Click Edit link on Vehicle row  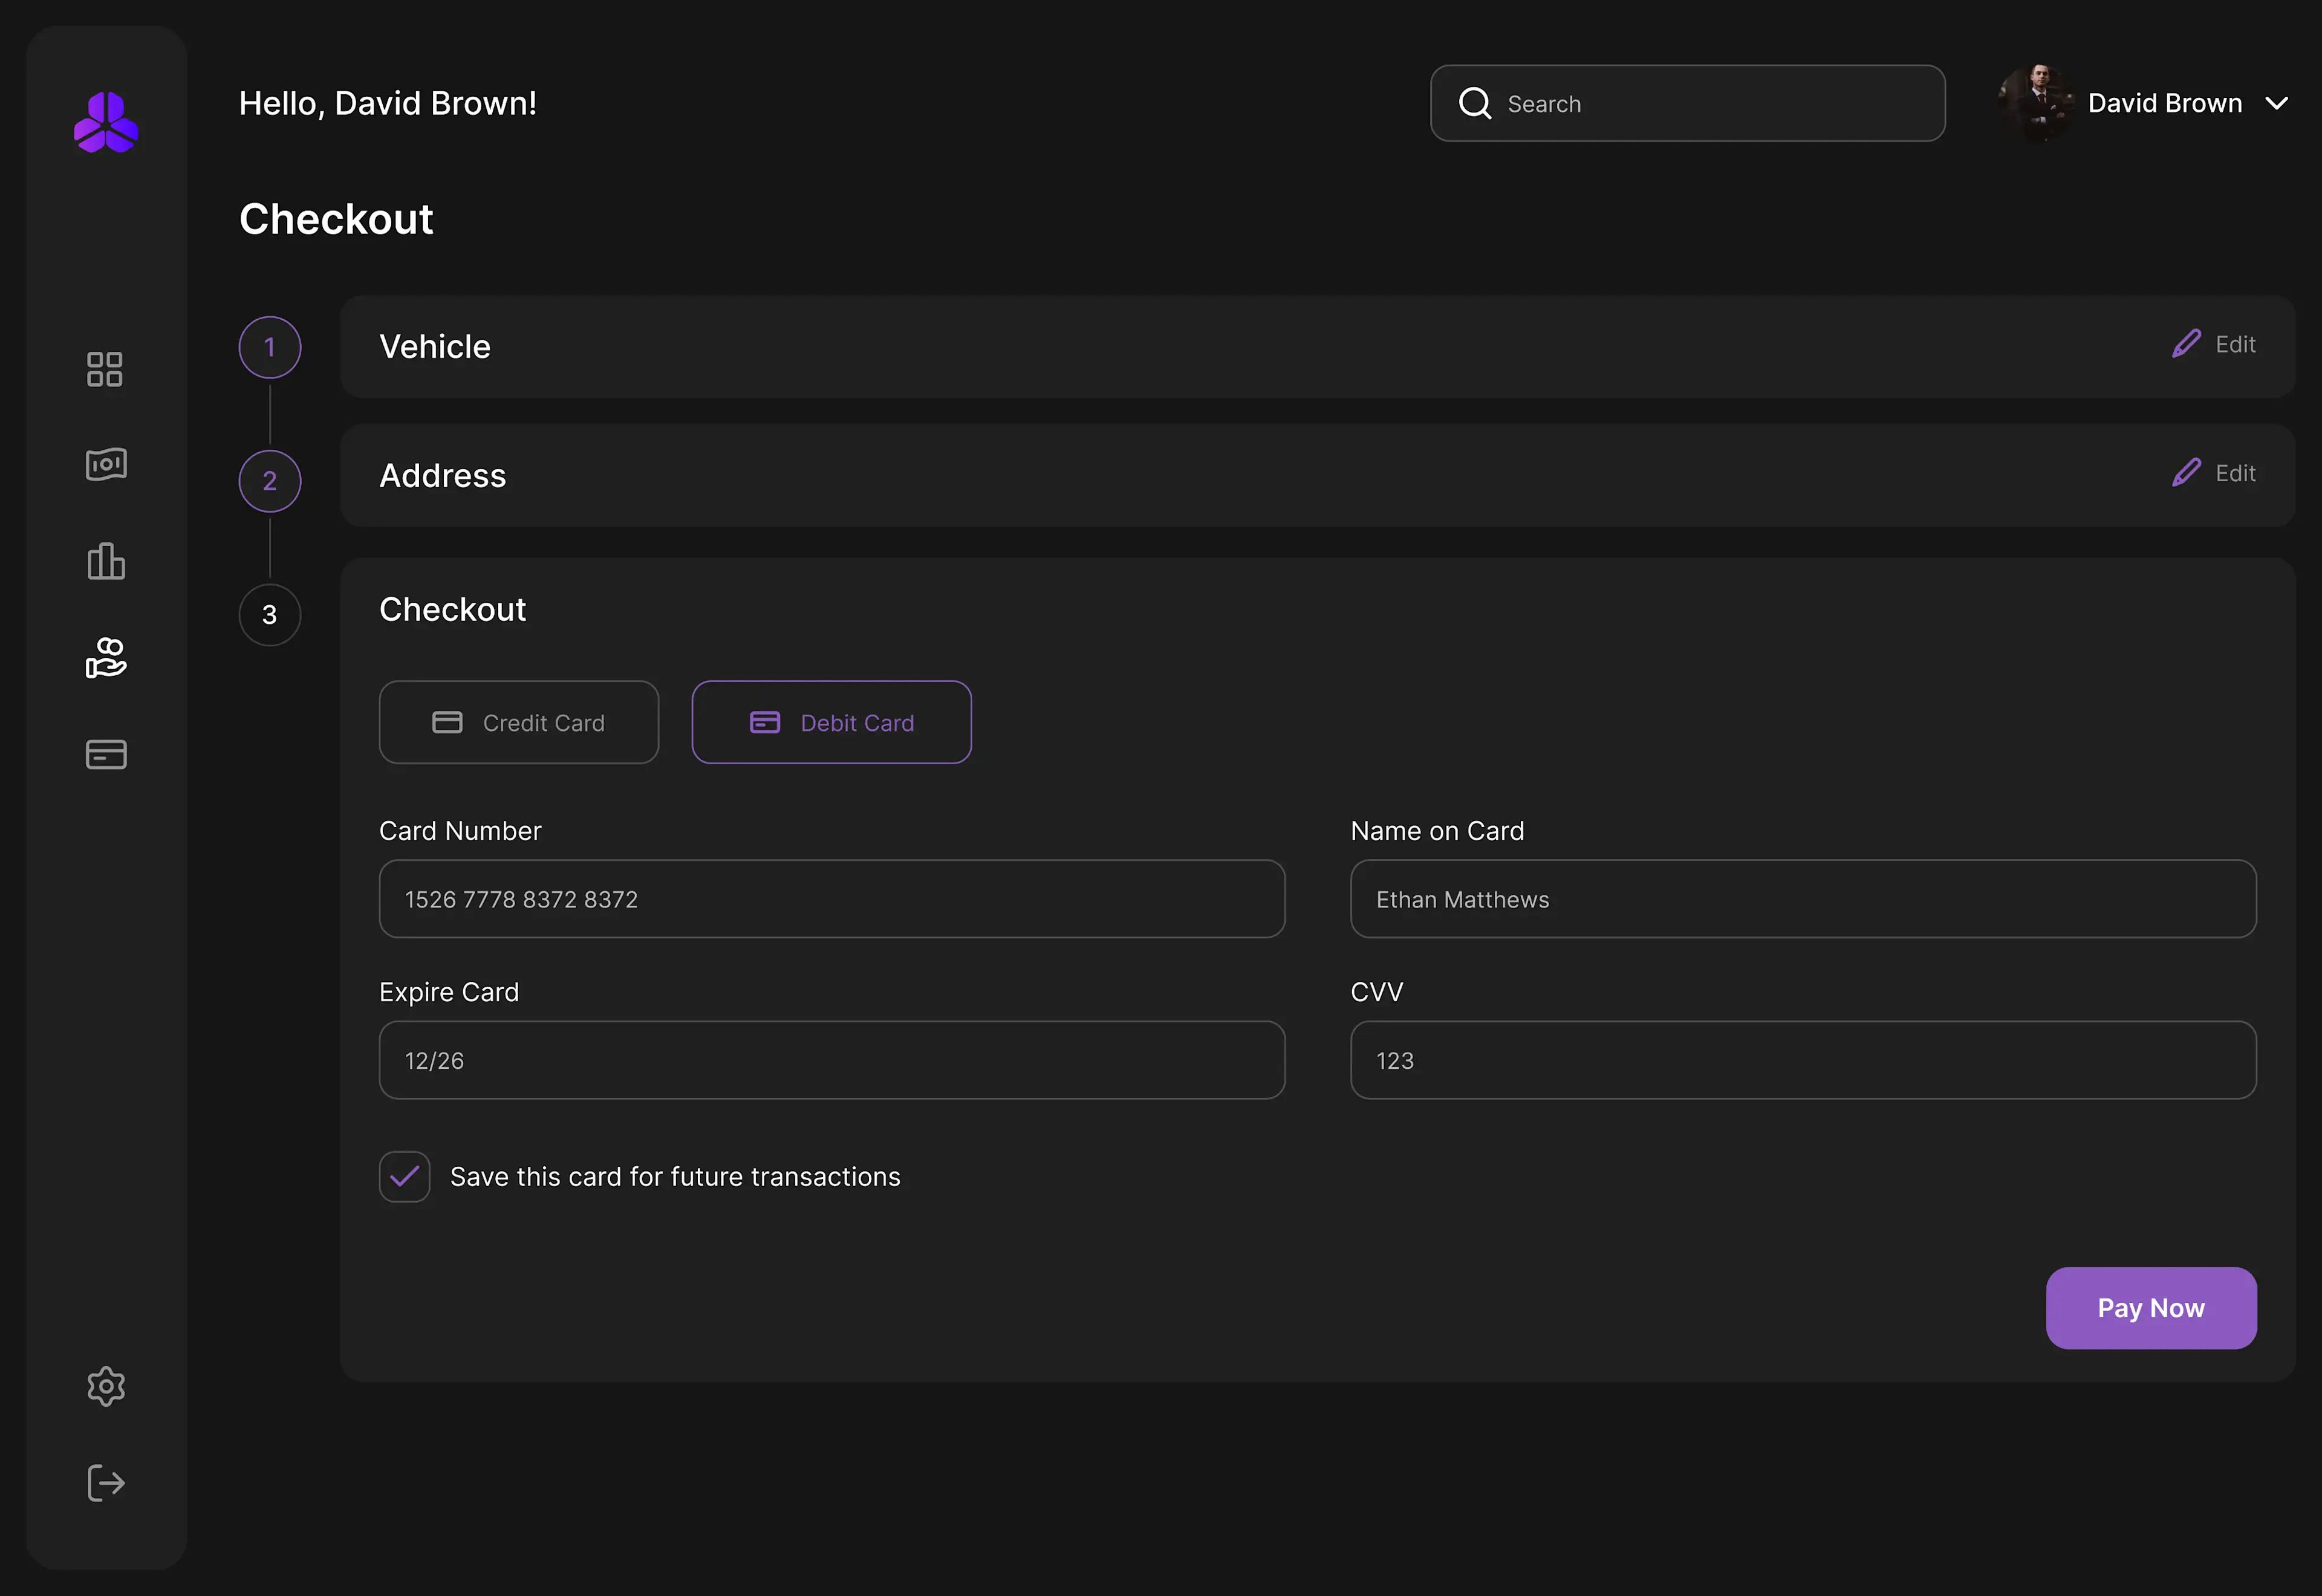pyautogui.click(x=2214, y=344)
